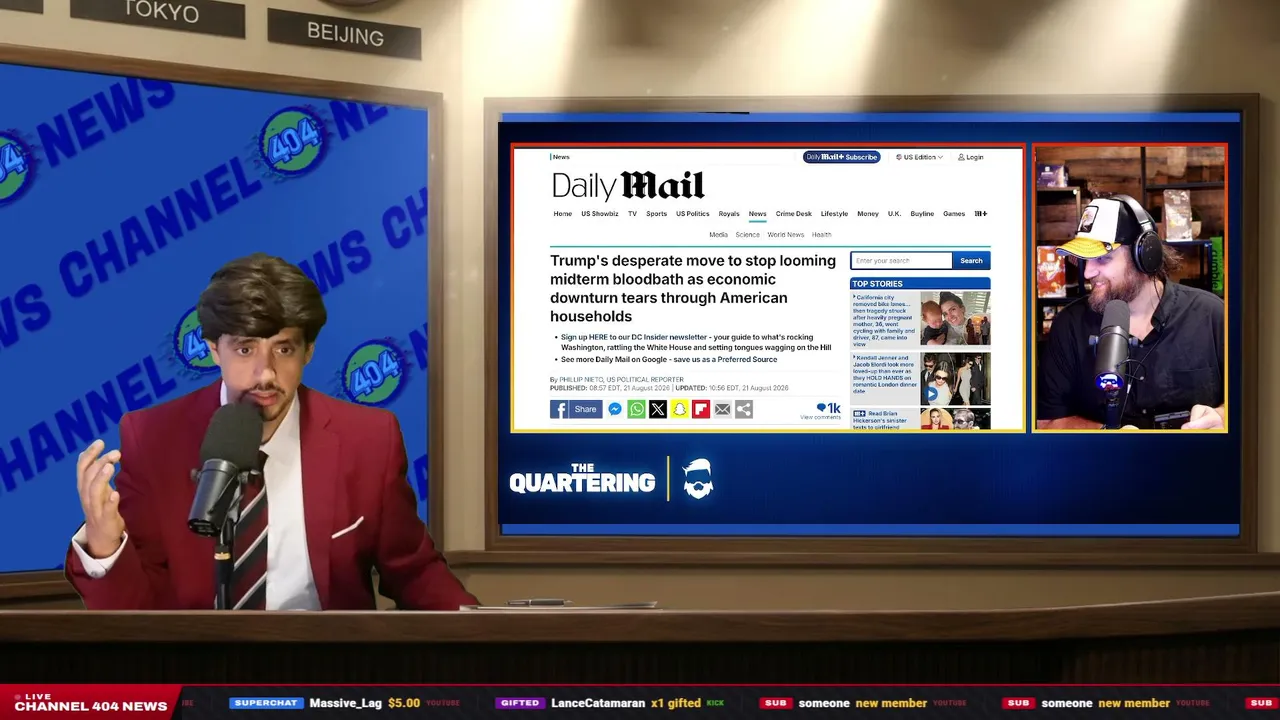Click the Daily Mail+ Subscribe button

tap(841, 157)
